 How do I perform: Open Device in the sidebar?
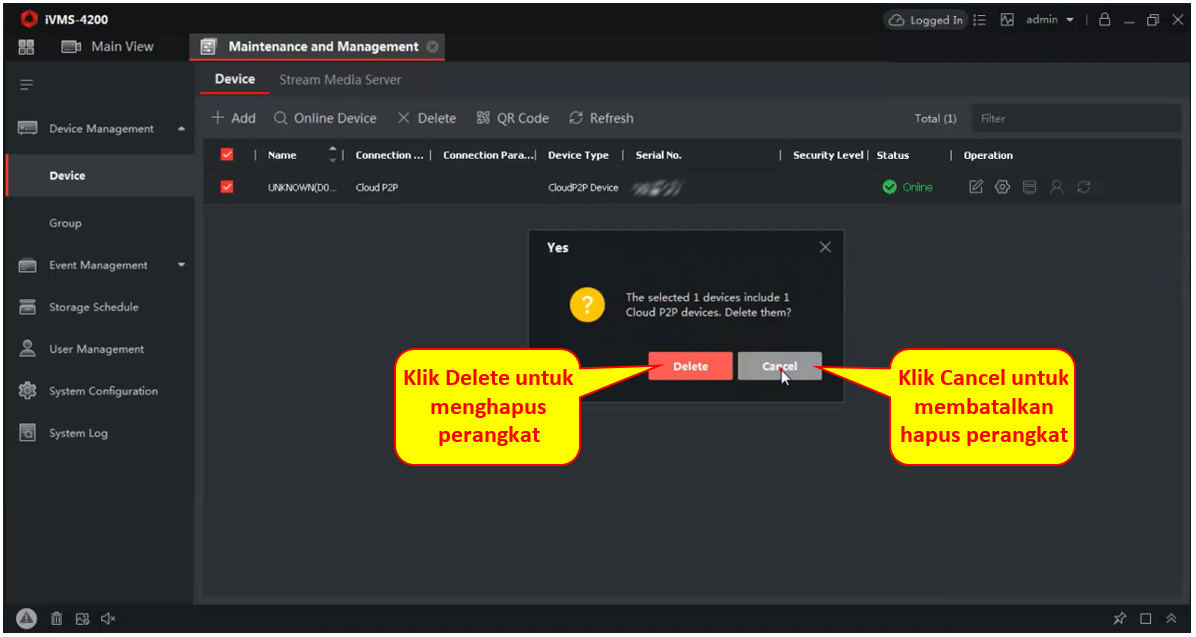100,175
